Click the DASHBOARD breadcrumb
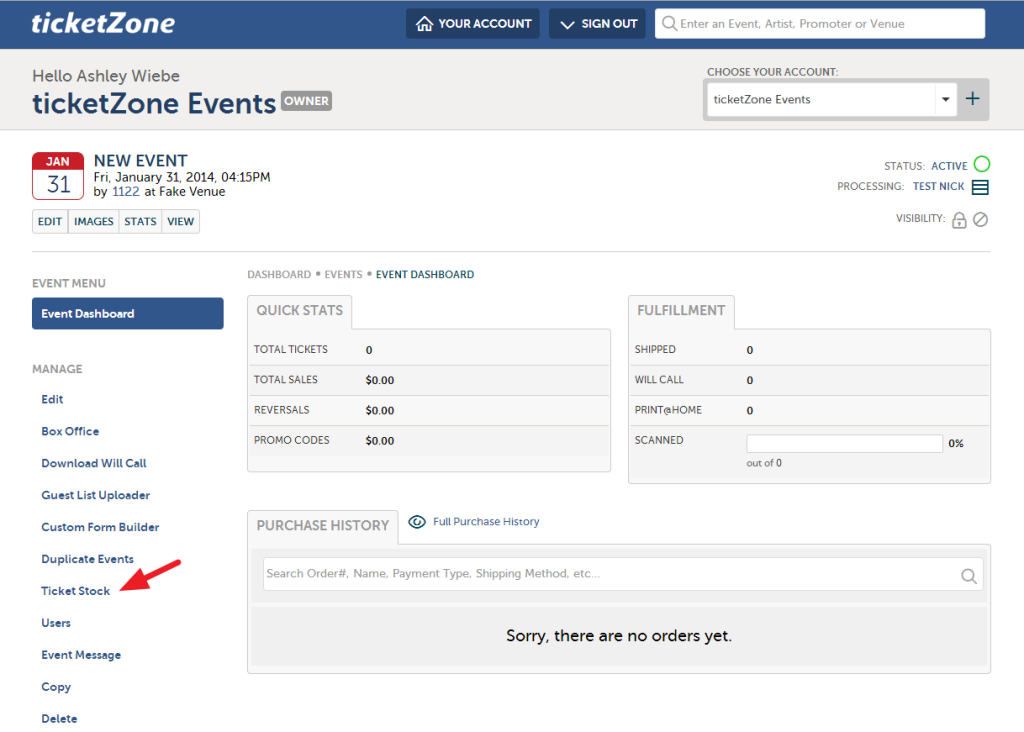1024x732 pixels. tap(279, 274)
